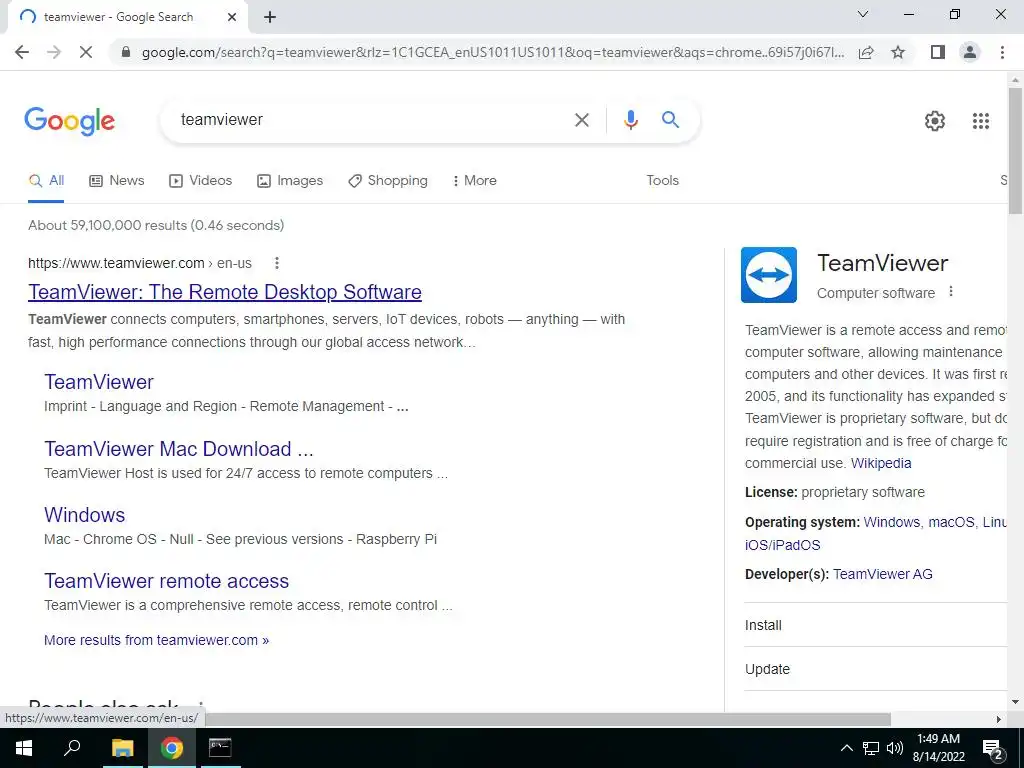The image size is (1024, 768).
Task: Open the TeamViewer AG developer link
Action: point(883,575)
